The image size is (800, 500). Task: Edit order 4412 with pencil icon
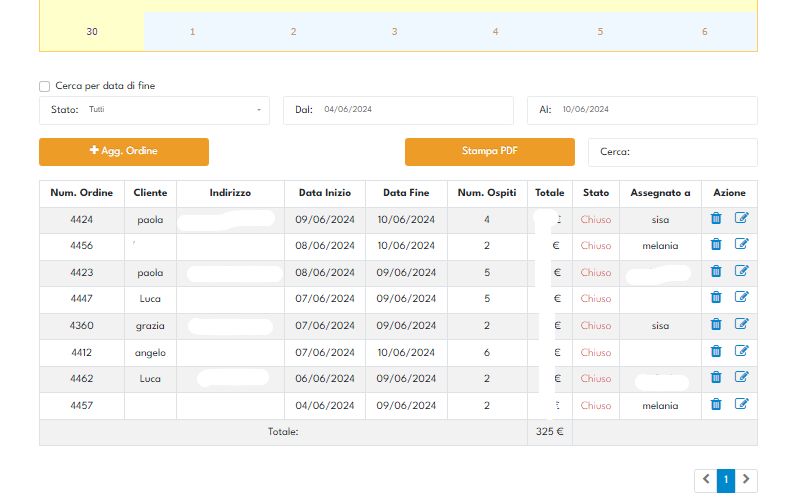[x=741, y=351]
